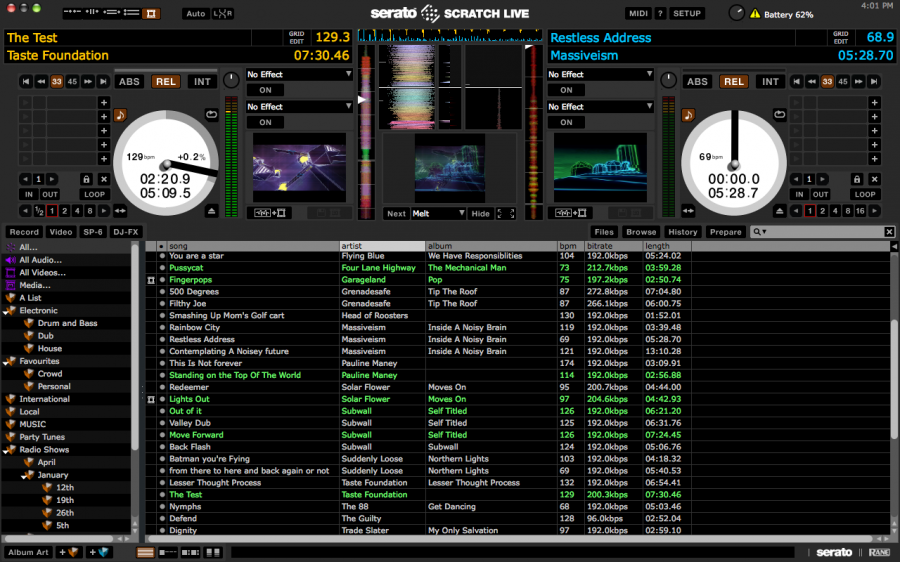Adjust left deck gain knob
The image size is (900, 562).
(231, 80)
